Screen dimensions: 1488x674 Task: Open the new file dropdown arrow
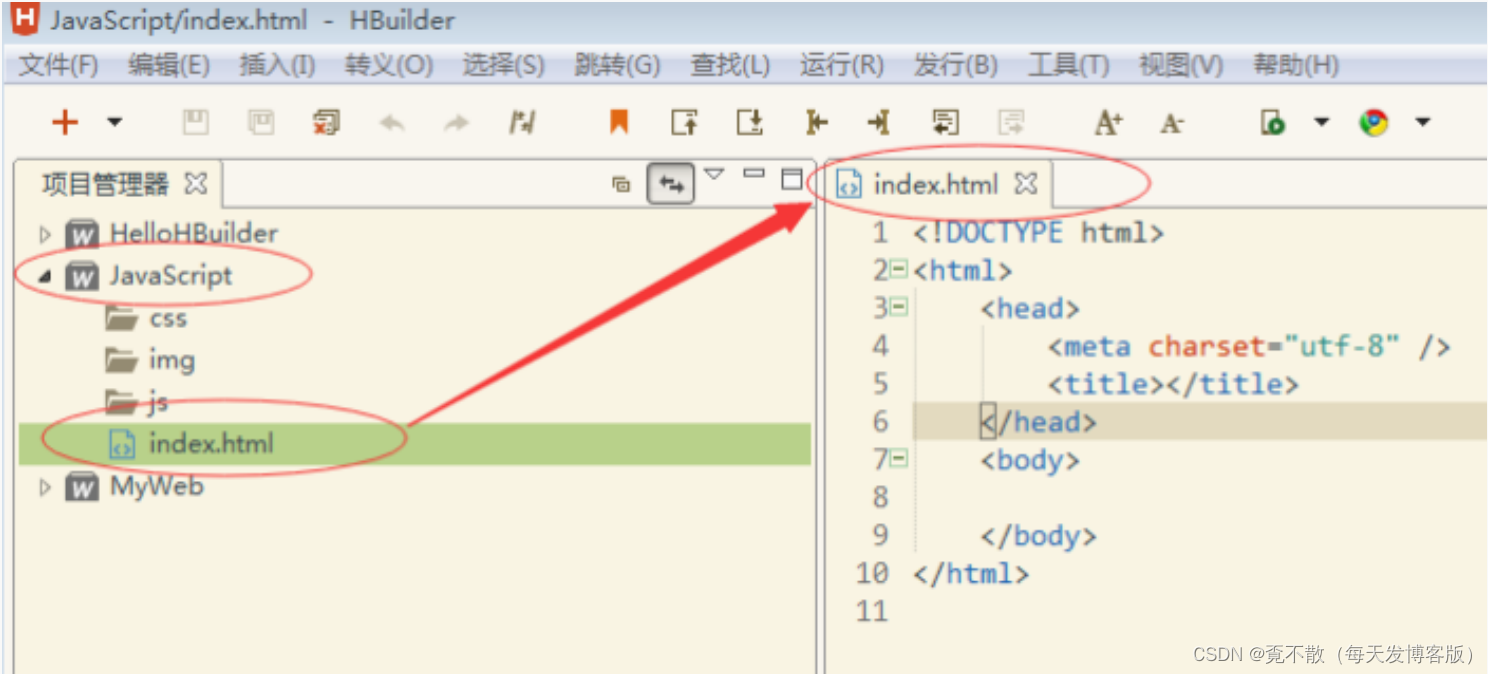[113, 122]
